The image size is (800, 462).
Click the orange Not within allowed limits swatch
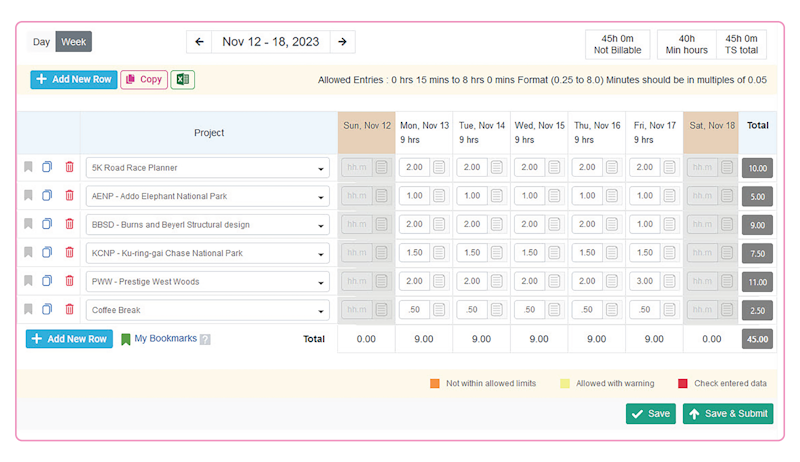(x=435, y=383)
